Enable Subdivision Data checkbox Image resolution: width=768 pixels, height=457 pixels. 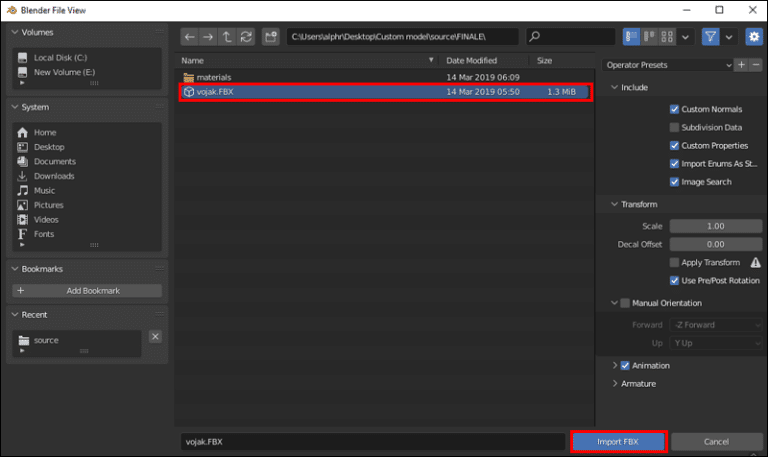tap(674, 127)
